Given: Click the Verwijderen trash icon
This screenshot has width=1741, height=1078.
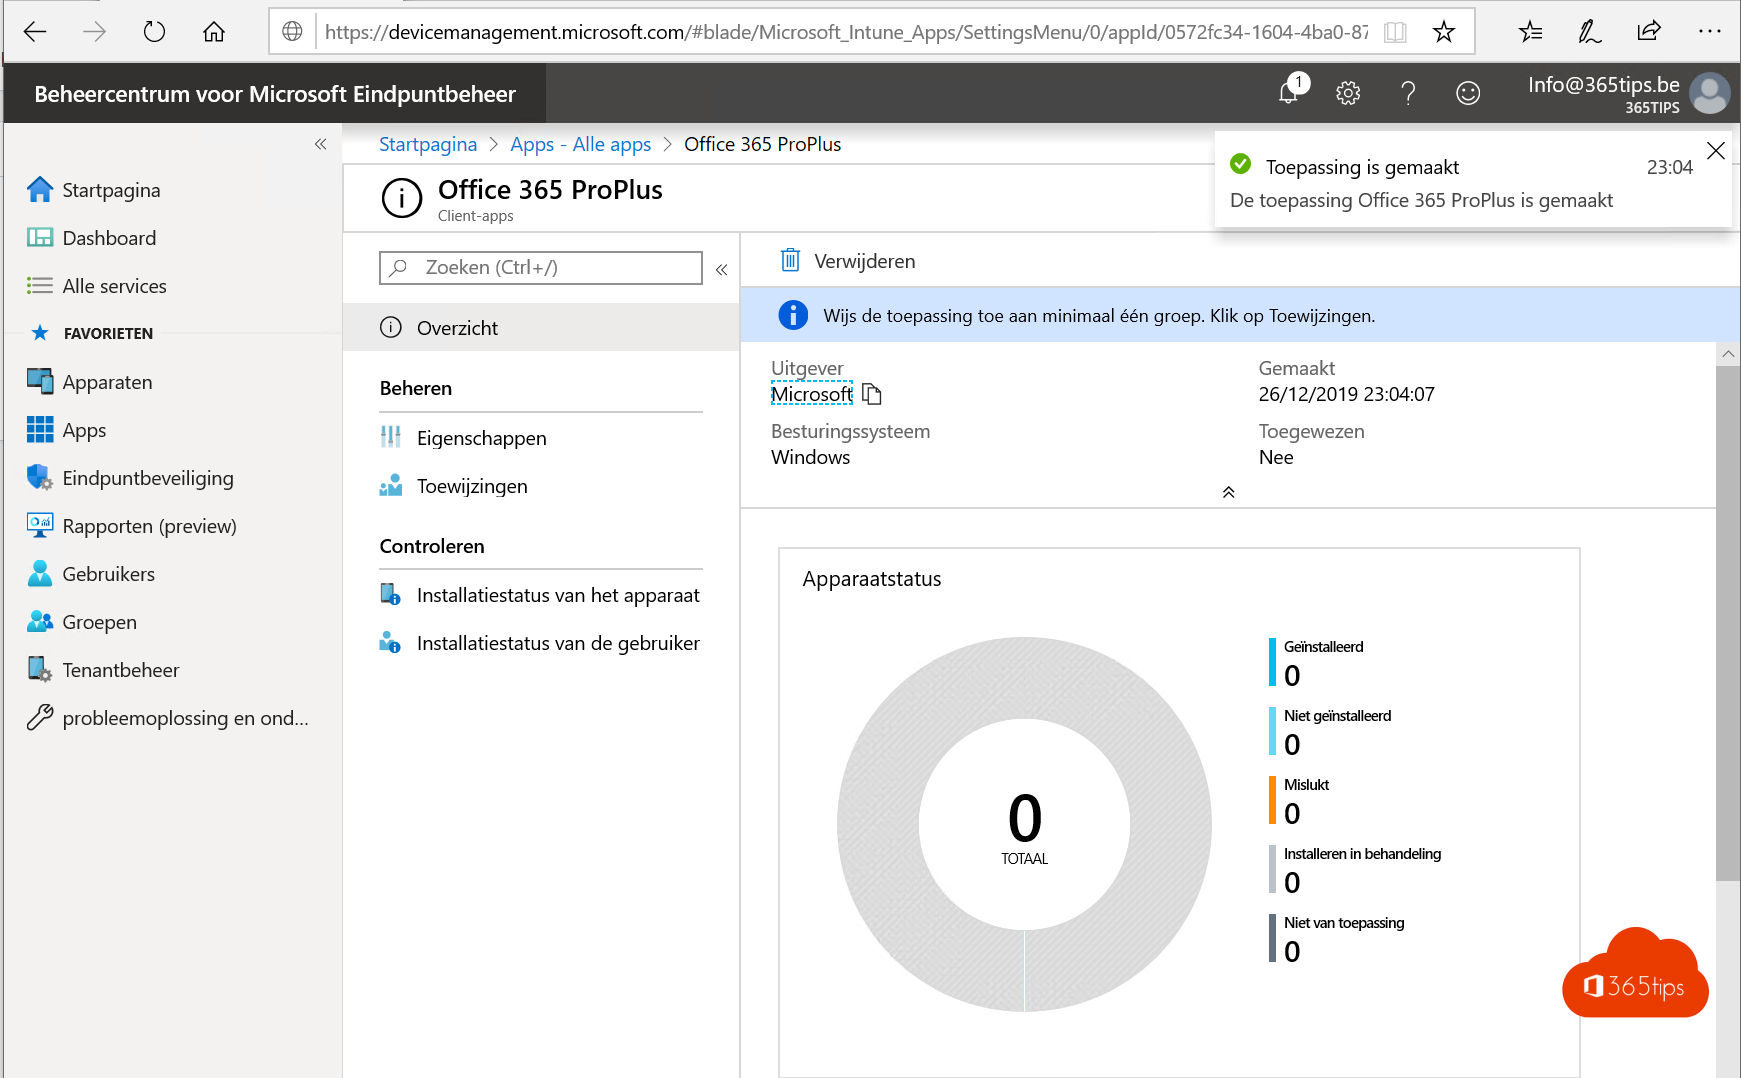Looking at the screenshot, I should pyautogui.click(x=790, y=260).
